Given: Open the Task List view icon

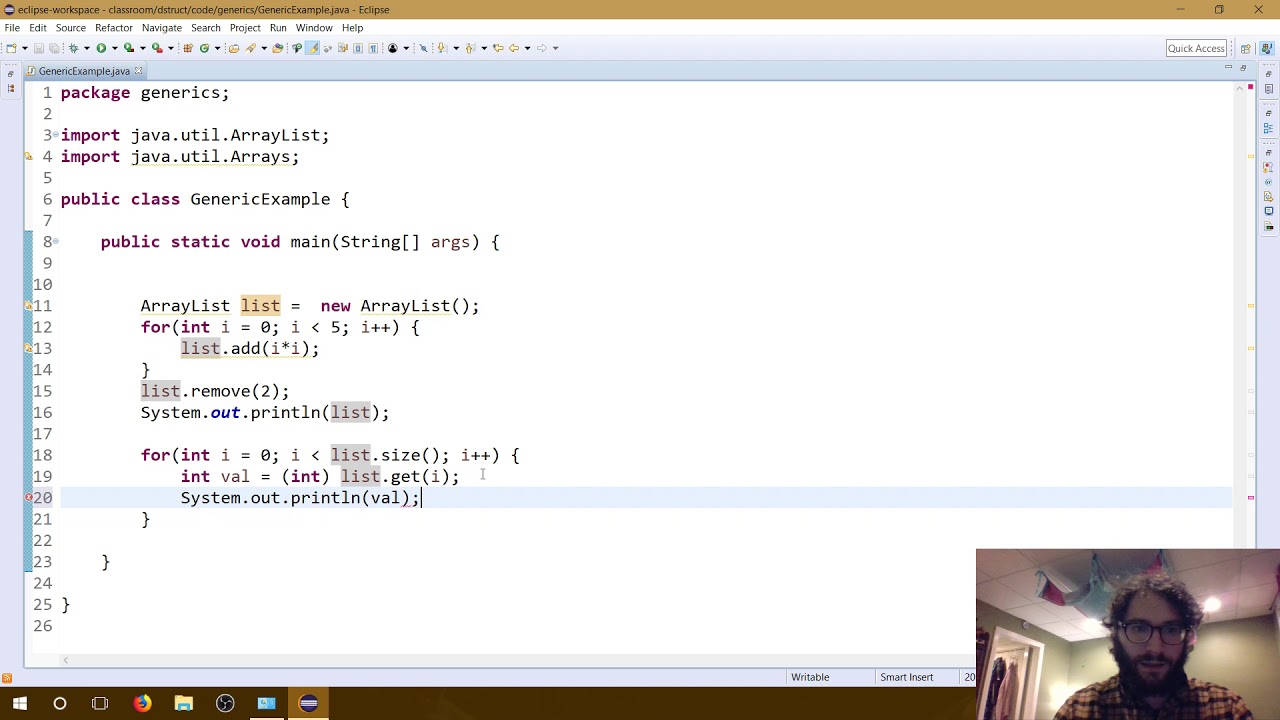Looking at the screenshot, I should pyautogui.click(x=1269, y=90).
